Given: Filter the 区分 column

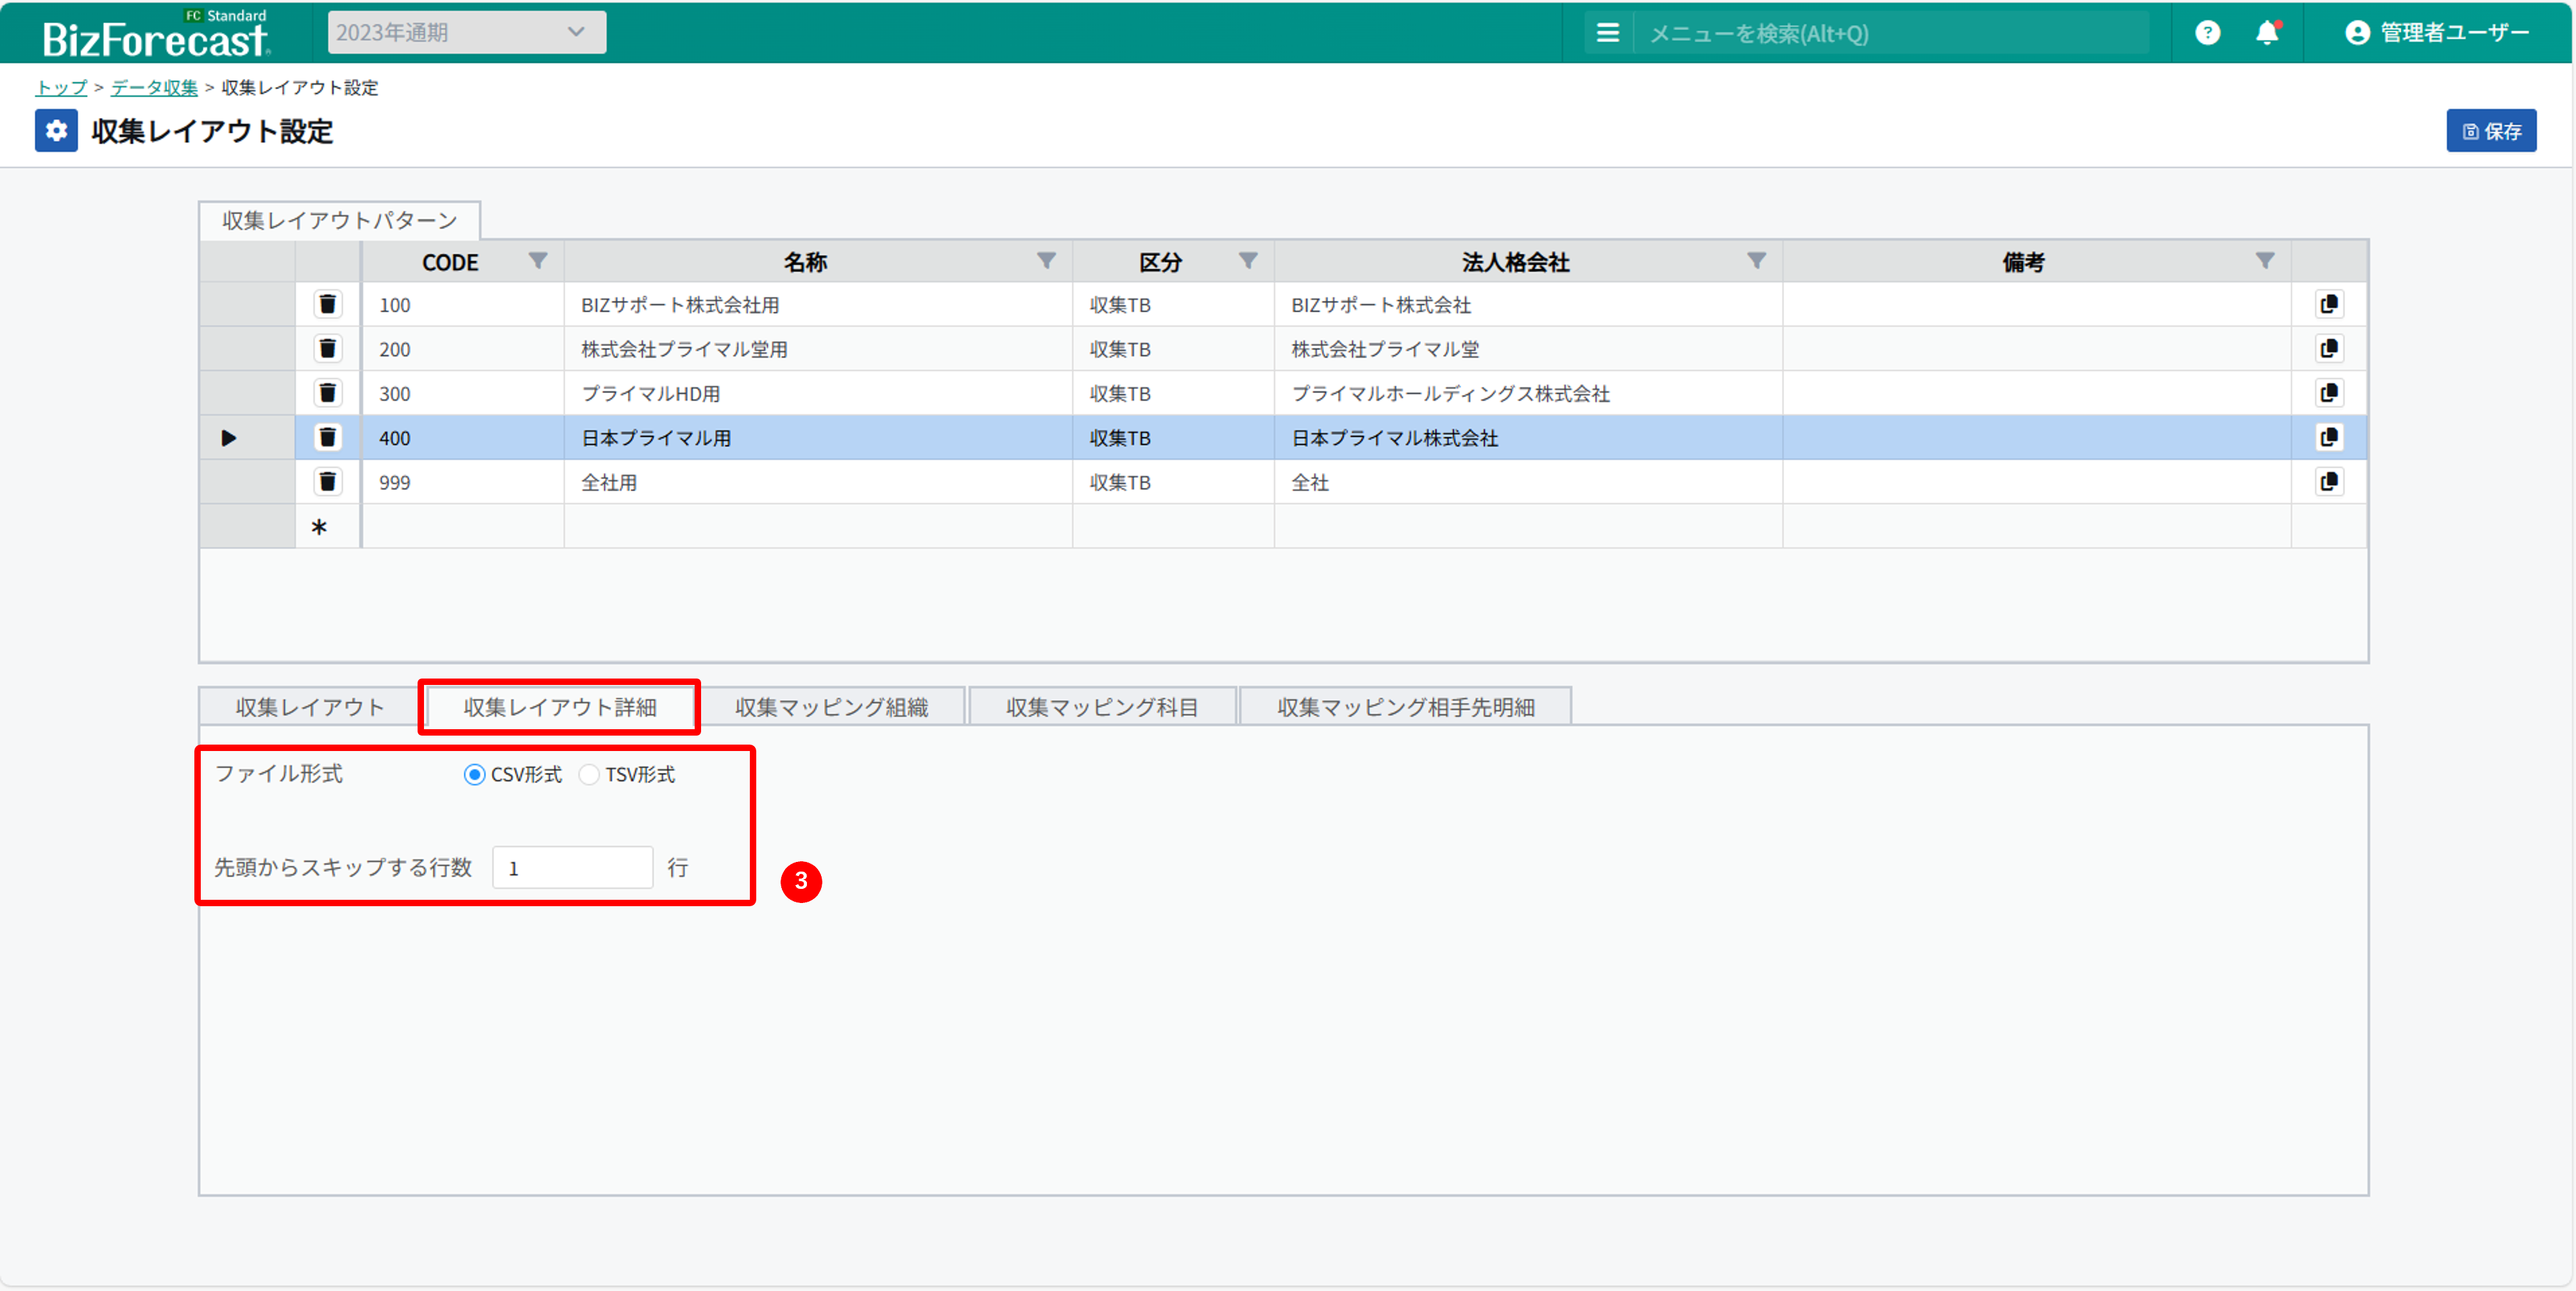Looking at the screenshot, I should 1248,261.
